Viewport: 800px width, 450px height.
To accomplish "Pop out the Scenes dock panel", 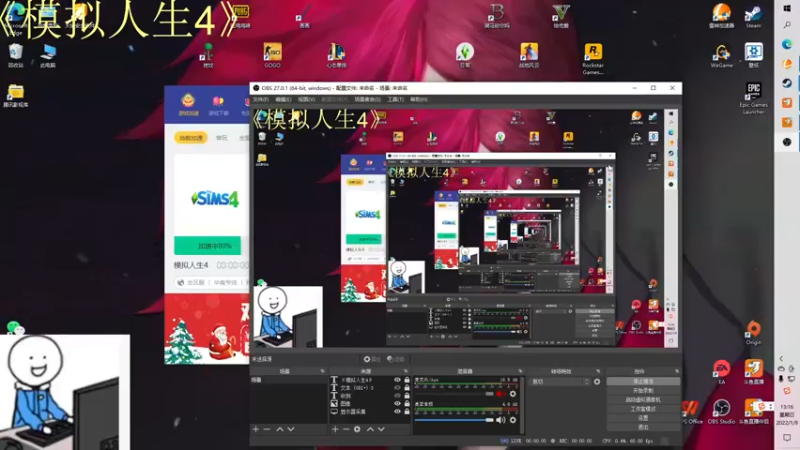I will click(322, 371).
